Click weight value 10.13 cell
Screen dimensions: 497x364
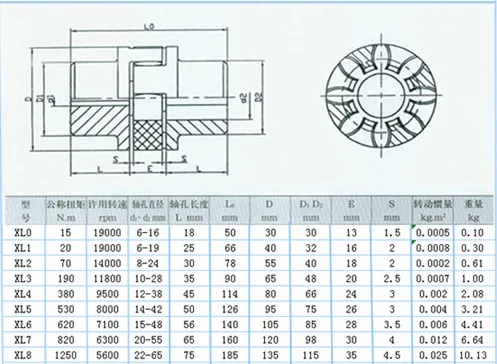point(473,355)
